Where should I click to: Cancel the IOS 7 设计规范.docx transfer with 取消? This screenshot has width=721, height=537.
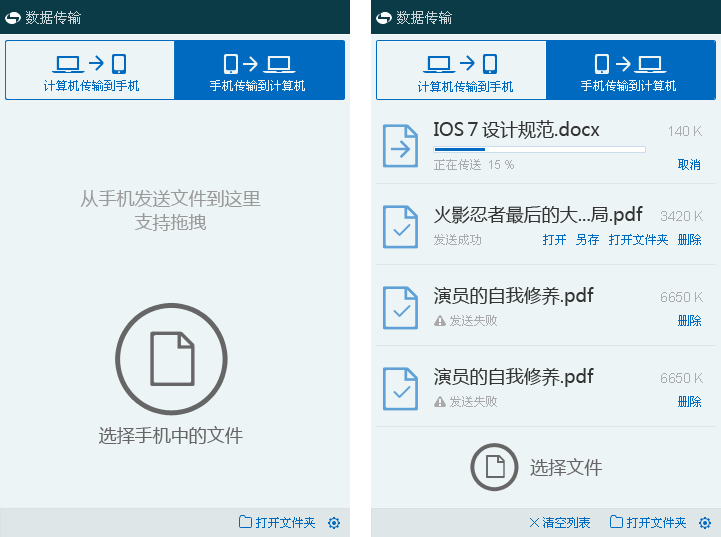pos(689,165)
